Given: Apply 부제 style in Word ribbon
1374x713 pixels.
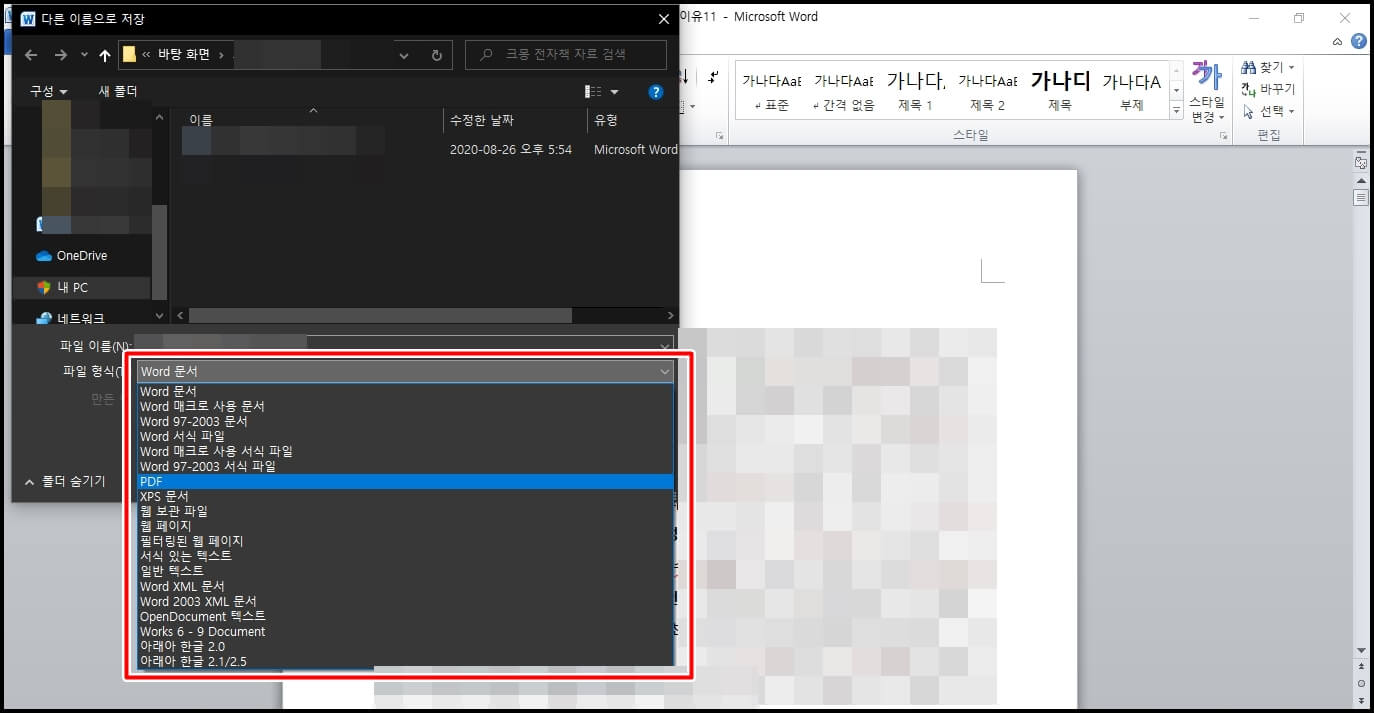Looking at the screenshot, I should pos(1131,91).
